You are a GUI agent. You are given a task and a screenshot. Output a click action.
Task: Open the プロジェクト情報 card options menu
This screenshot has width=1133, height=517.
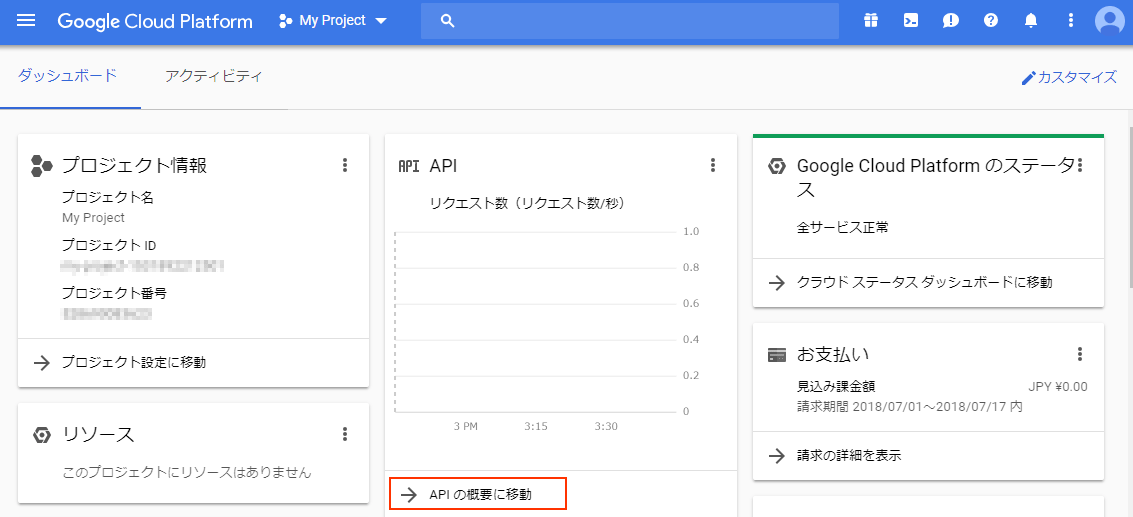coord(345,166)
